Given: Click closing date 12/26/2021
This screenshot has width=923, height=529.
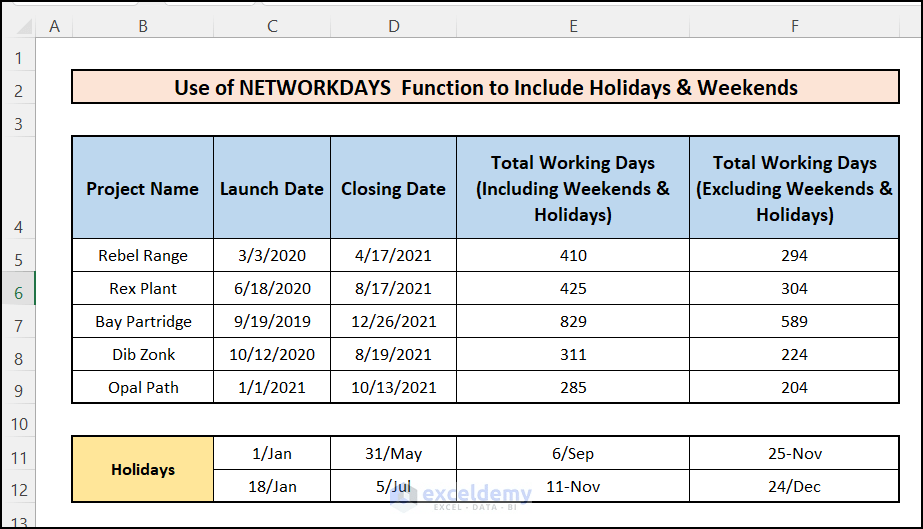Looking at the screenshot, I should 394,321.
